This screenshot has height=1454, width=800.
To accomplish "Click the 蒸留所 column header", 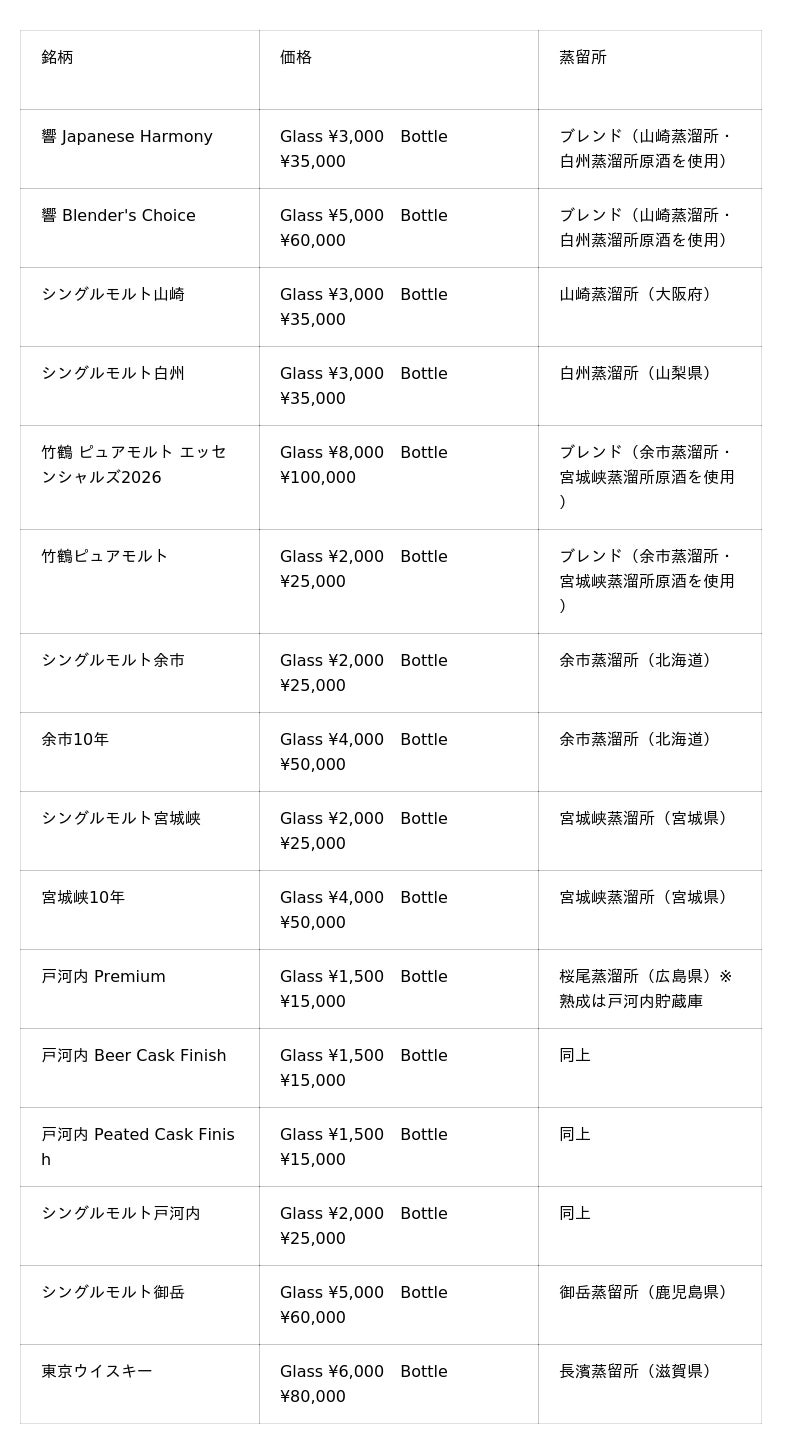I will click(649, 69).
